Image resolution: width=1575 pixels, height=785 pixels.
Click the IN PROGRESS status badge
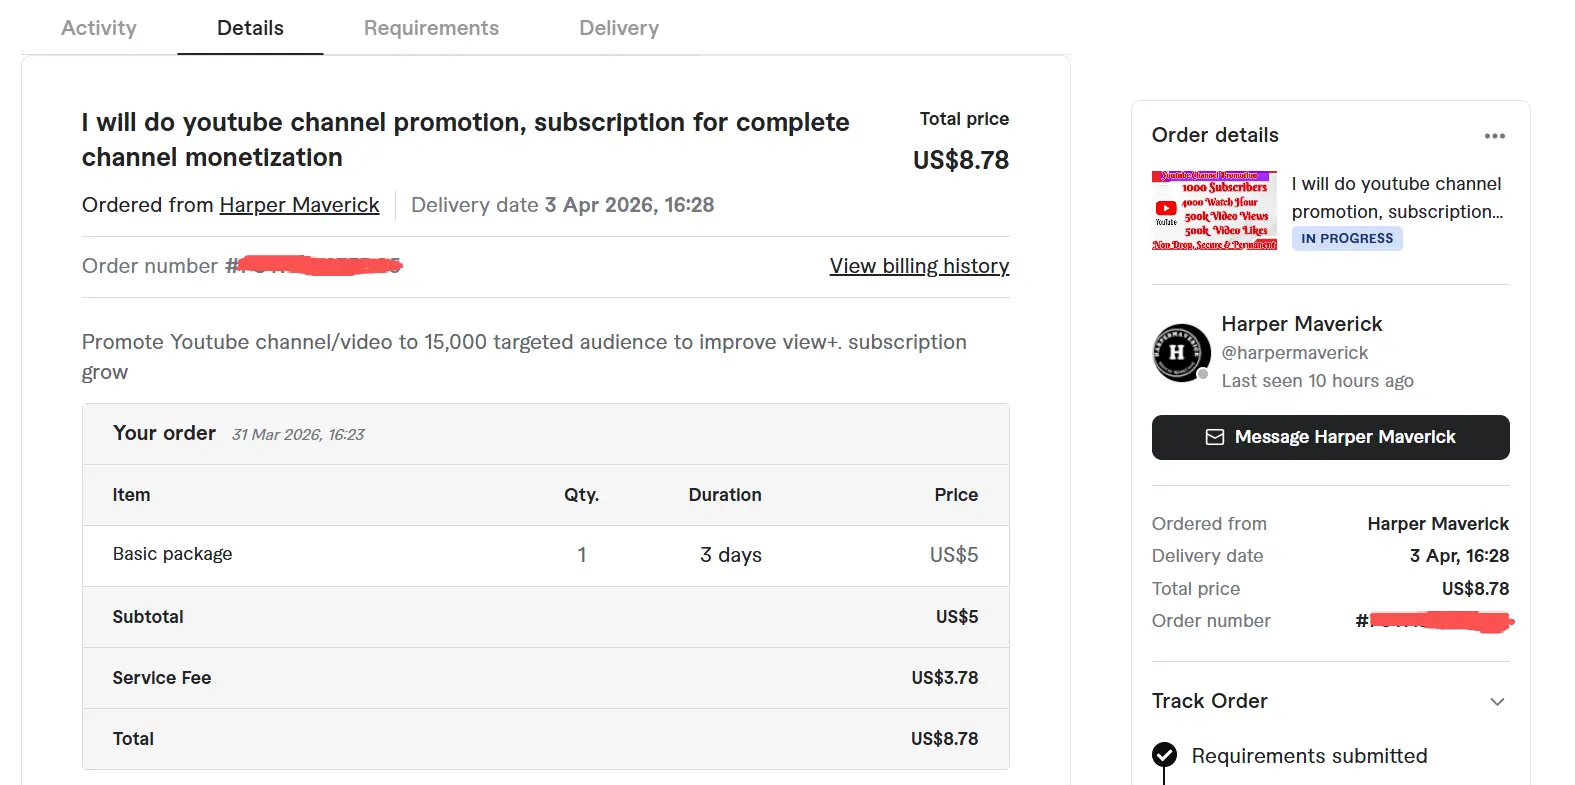[x=1347, y=238]
